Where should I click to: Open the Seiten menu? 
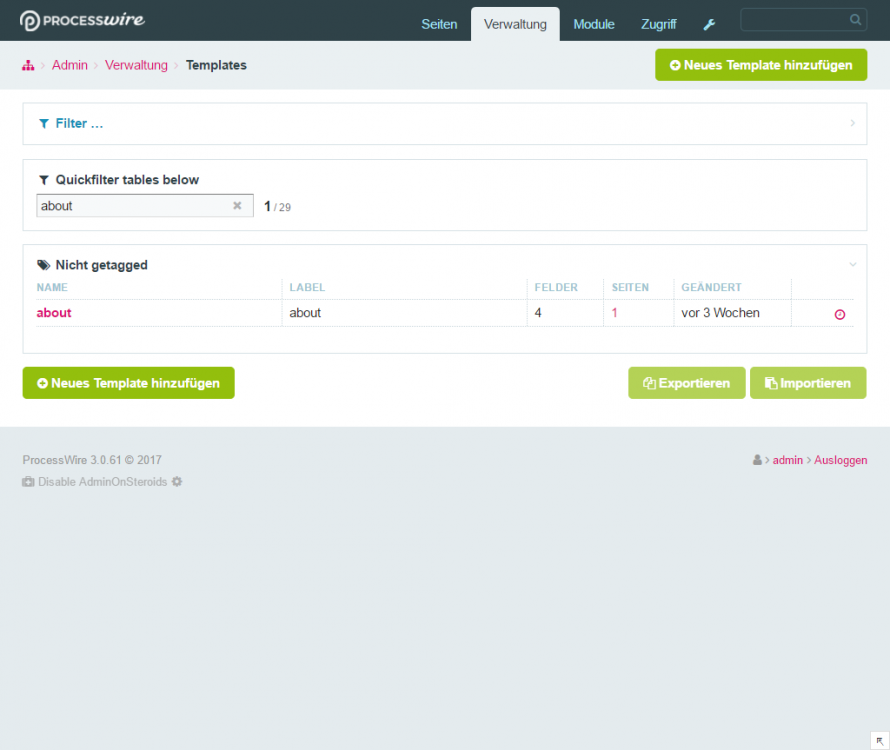point(439,24)
